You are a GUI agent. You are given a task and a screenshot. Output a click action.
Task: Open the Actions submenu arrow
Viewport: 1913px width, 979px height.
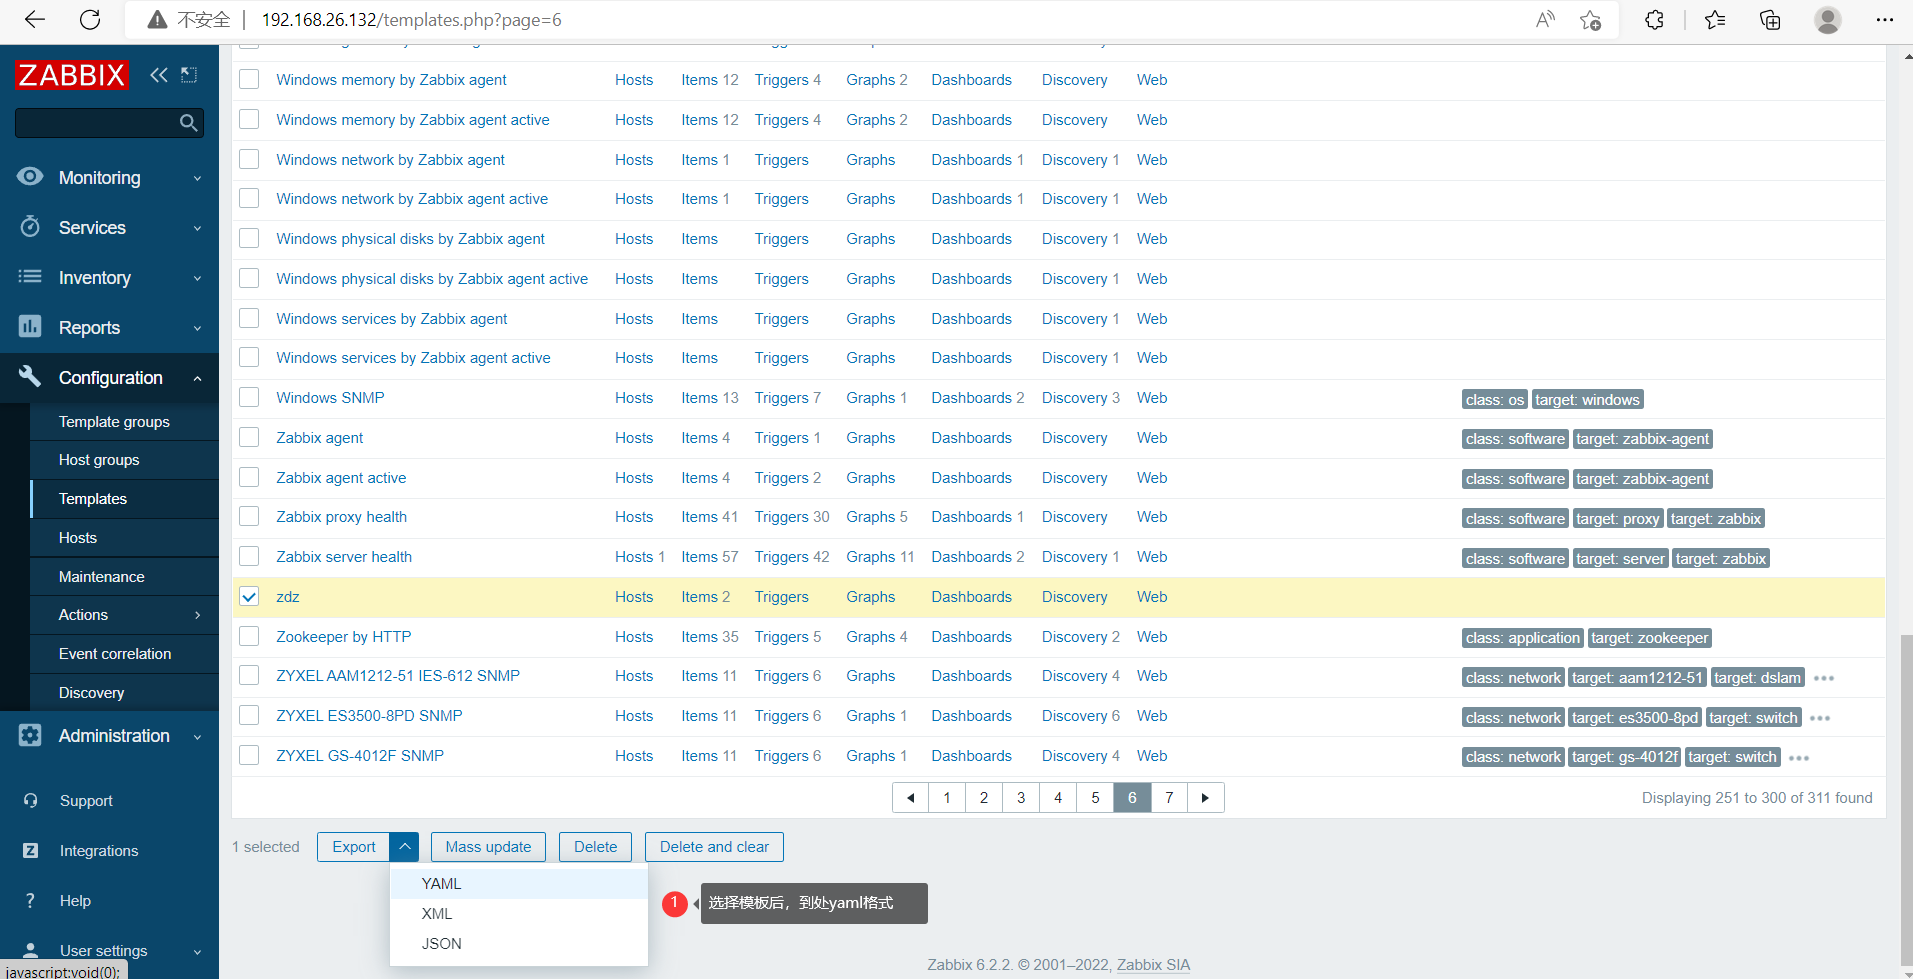[197, 615]
